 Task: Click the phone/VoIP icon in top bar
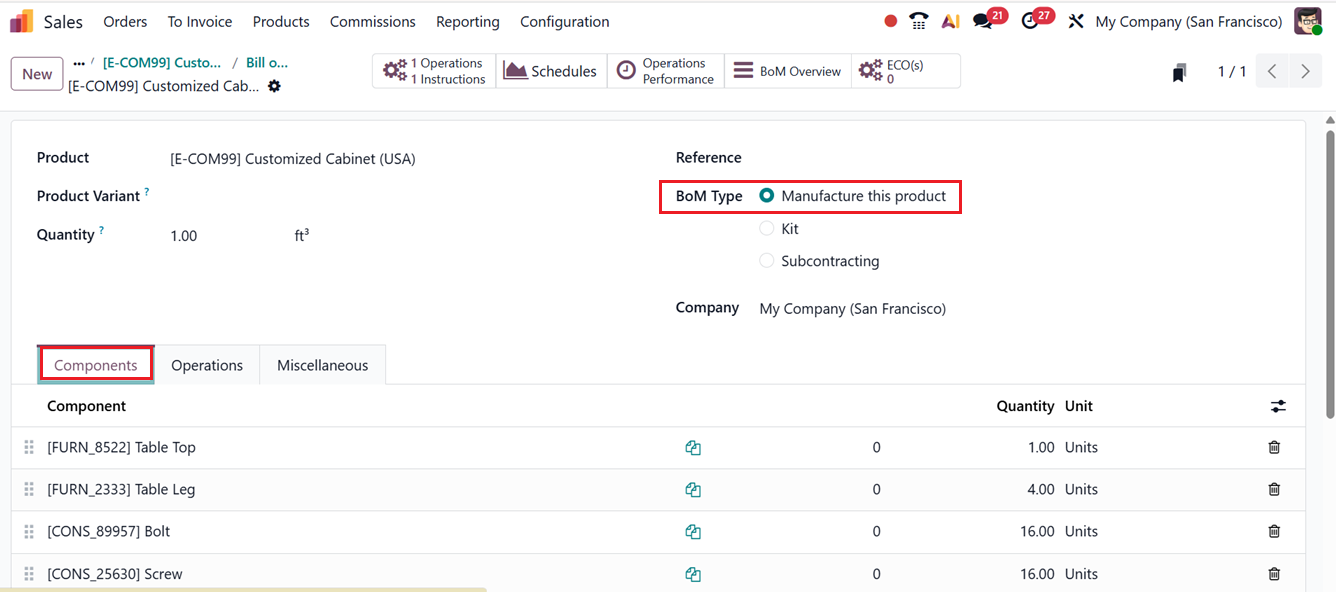(x=919, y=21)
